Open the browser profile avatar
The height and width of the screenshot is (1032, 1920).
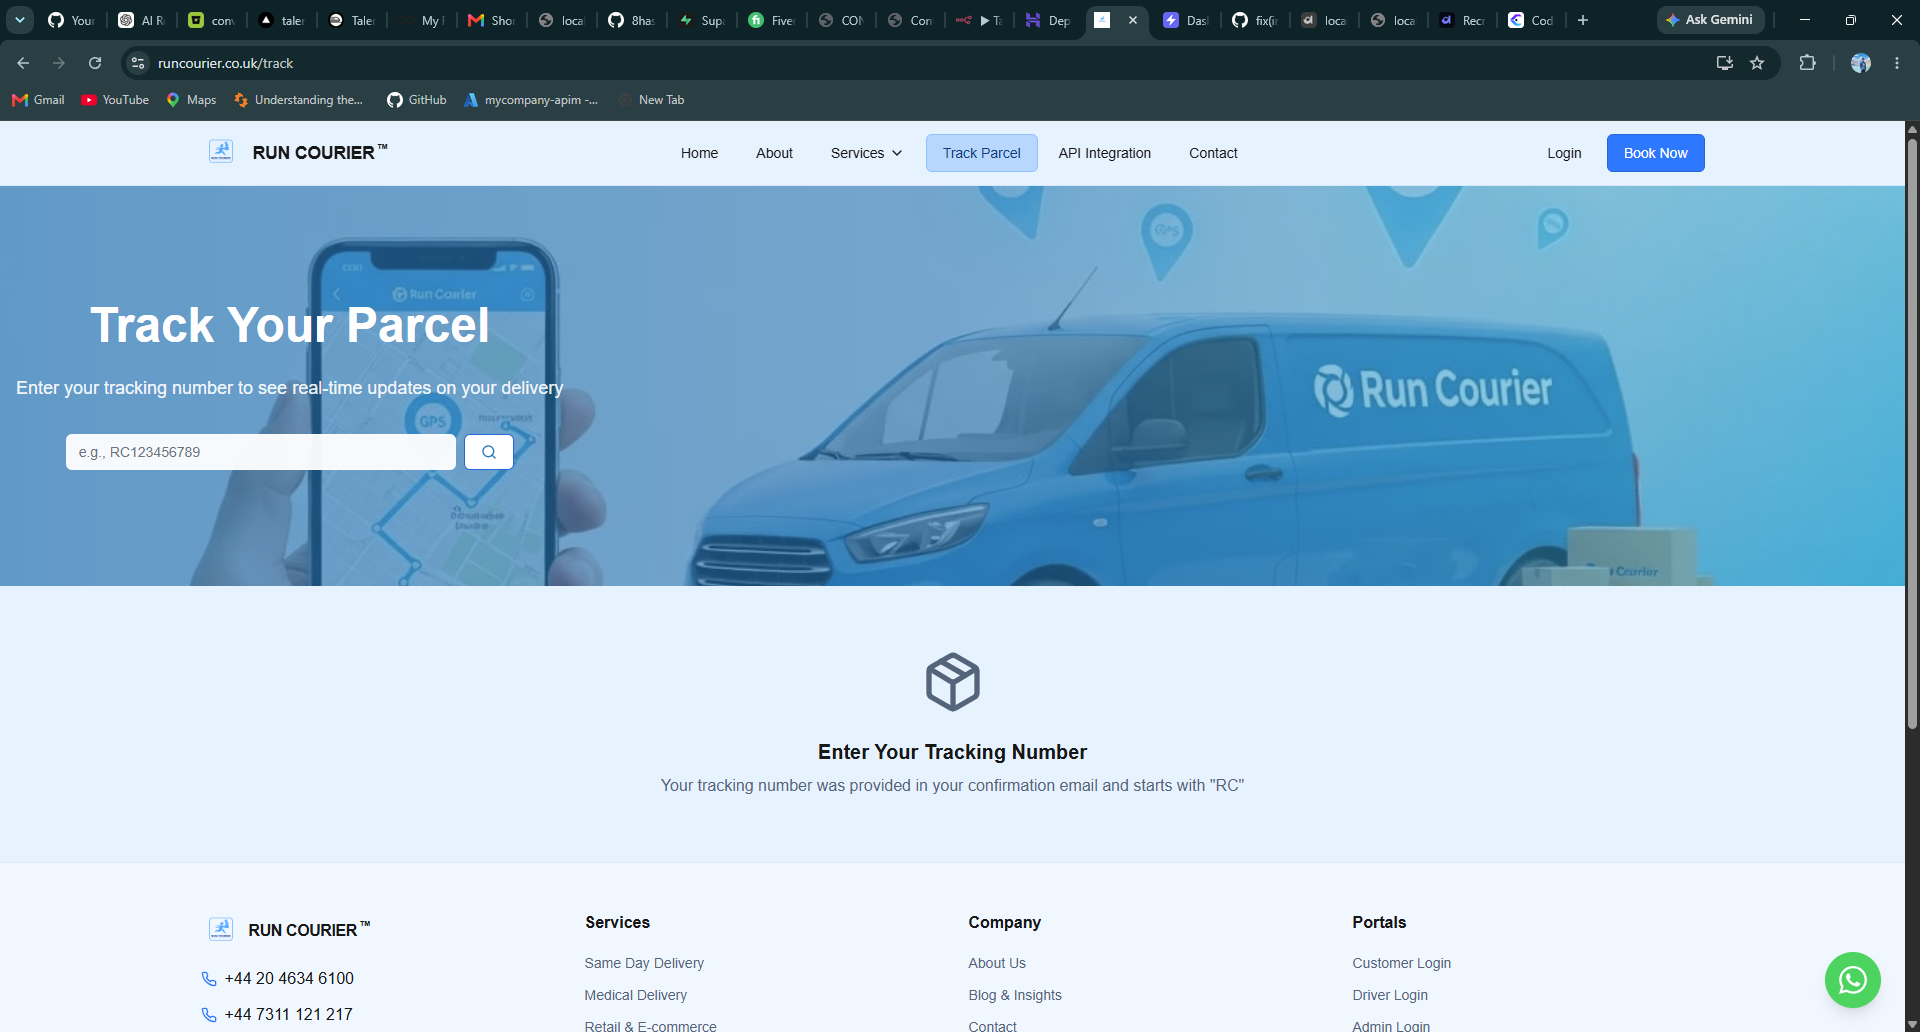[1861, 63]
